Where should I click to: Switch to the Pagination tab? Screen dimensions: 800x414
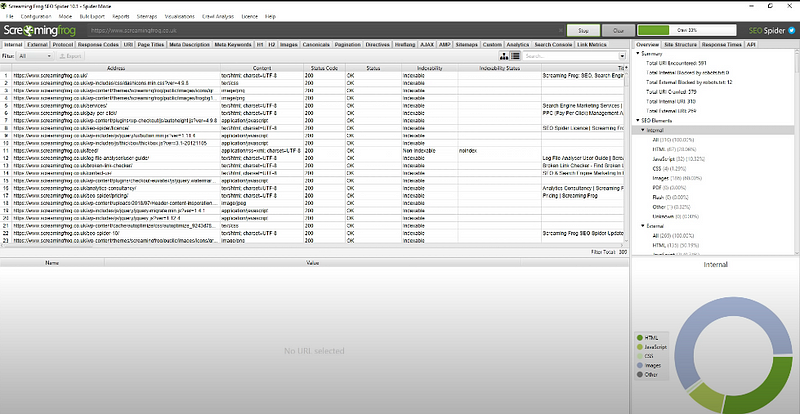tap(348, 45)
